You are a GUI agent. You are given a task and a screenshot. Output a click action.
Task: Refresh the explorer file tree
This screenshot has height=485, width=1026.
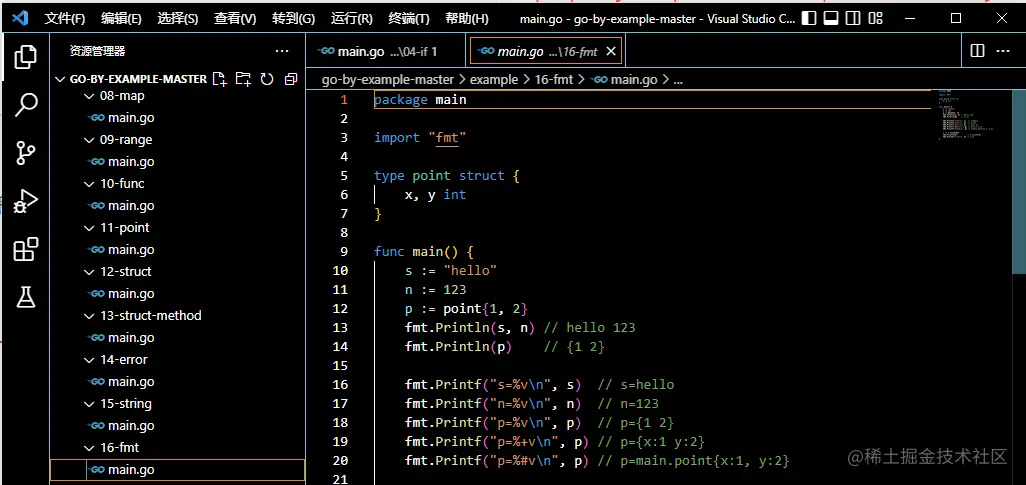point(266,79)
